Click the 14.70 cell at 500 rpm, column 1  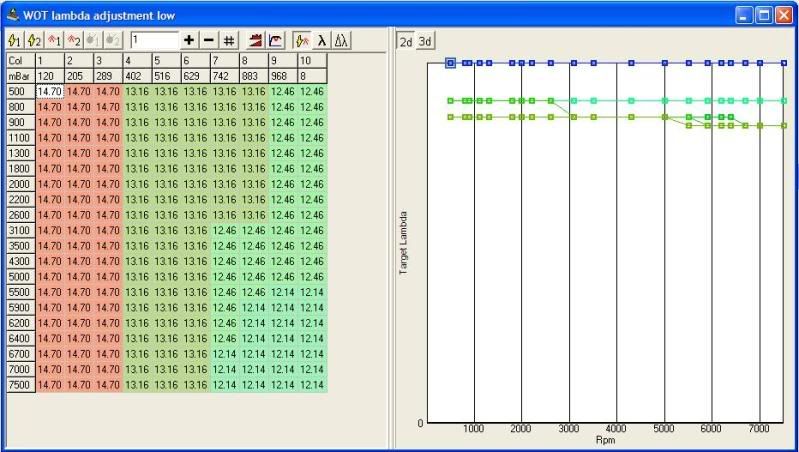[50, 91]
